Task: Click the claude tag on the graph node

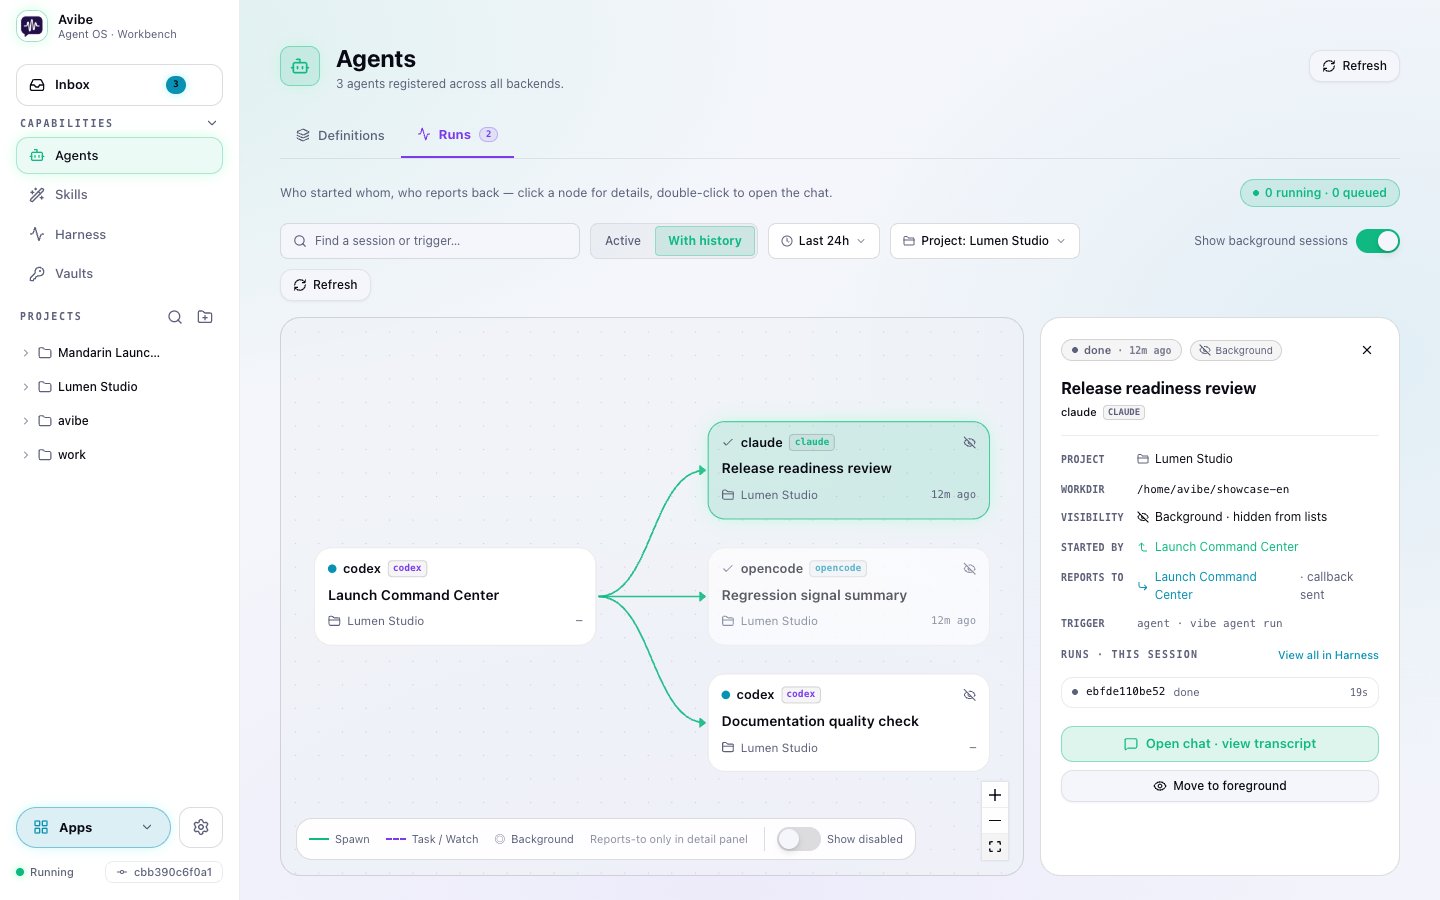Action: (x=812, y=442)
